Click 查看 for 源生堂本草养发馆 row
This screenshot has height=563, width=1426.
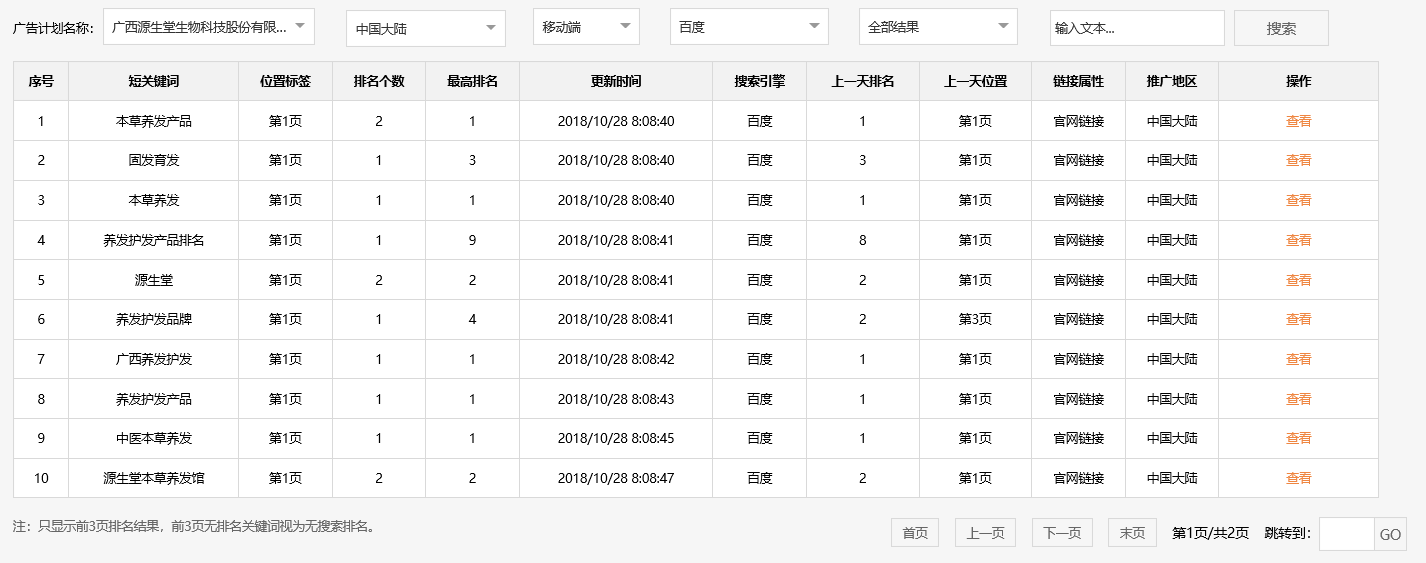1298,478
